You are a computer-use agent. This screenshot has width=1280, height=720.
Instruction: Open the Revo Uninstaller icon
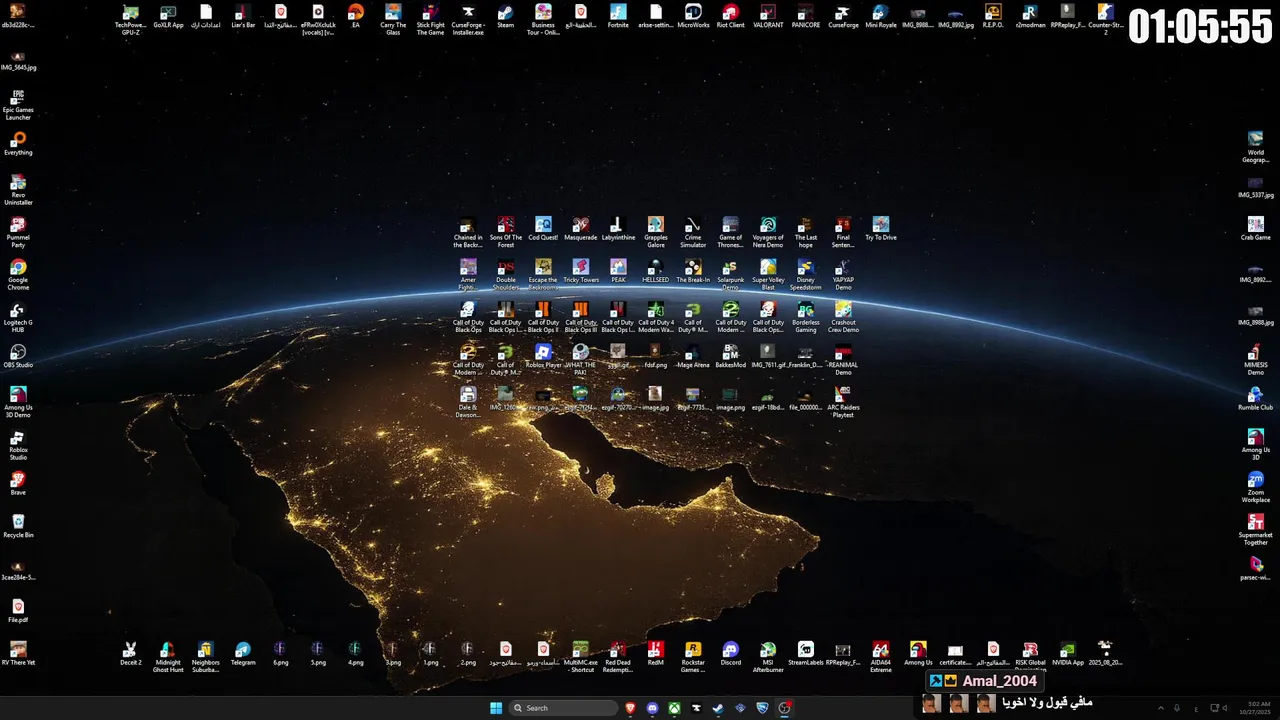click(x=18, y=189)
